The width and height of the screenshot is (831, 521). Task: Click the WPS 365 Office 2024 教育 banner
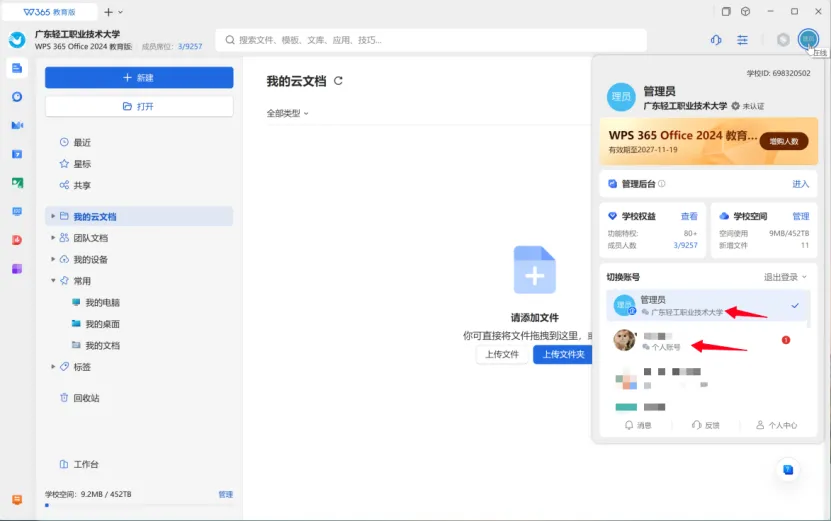click(x=709, y=142)
